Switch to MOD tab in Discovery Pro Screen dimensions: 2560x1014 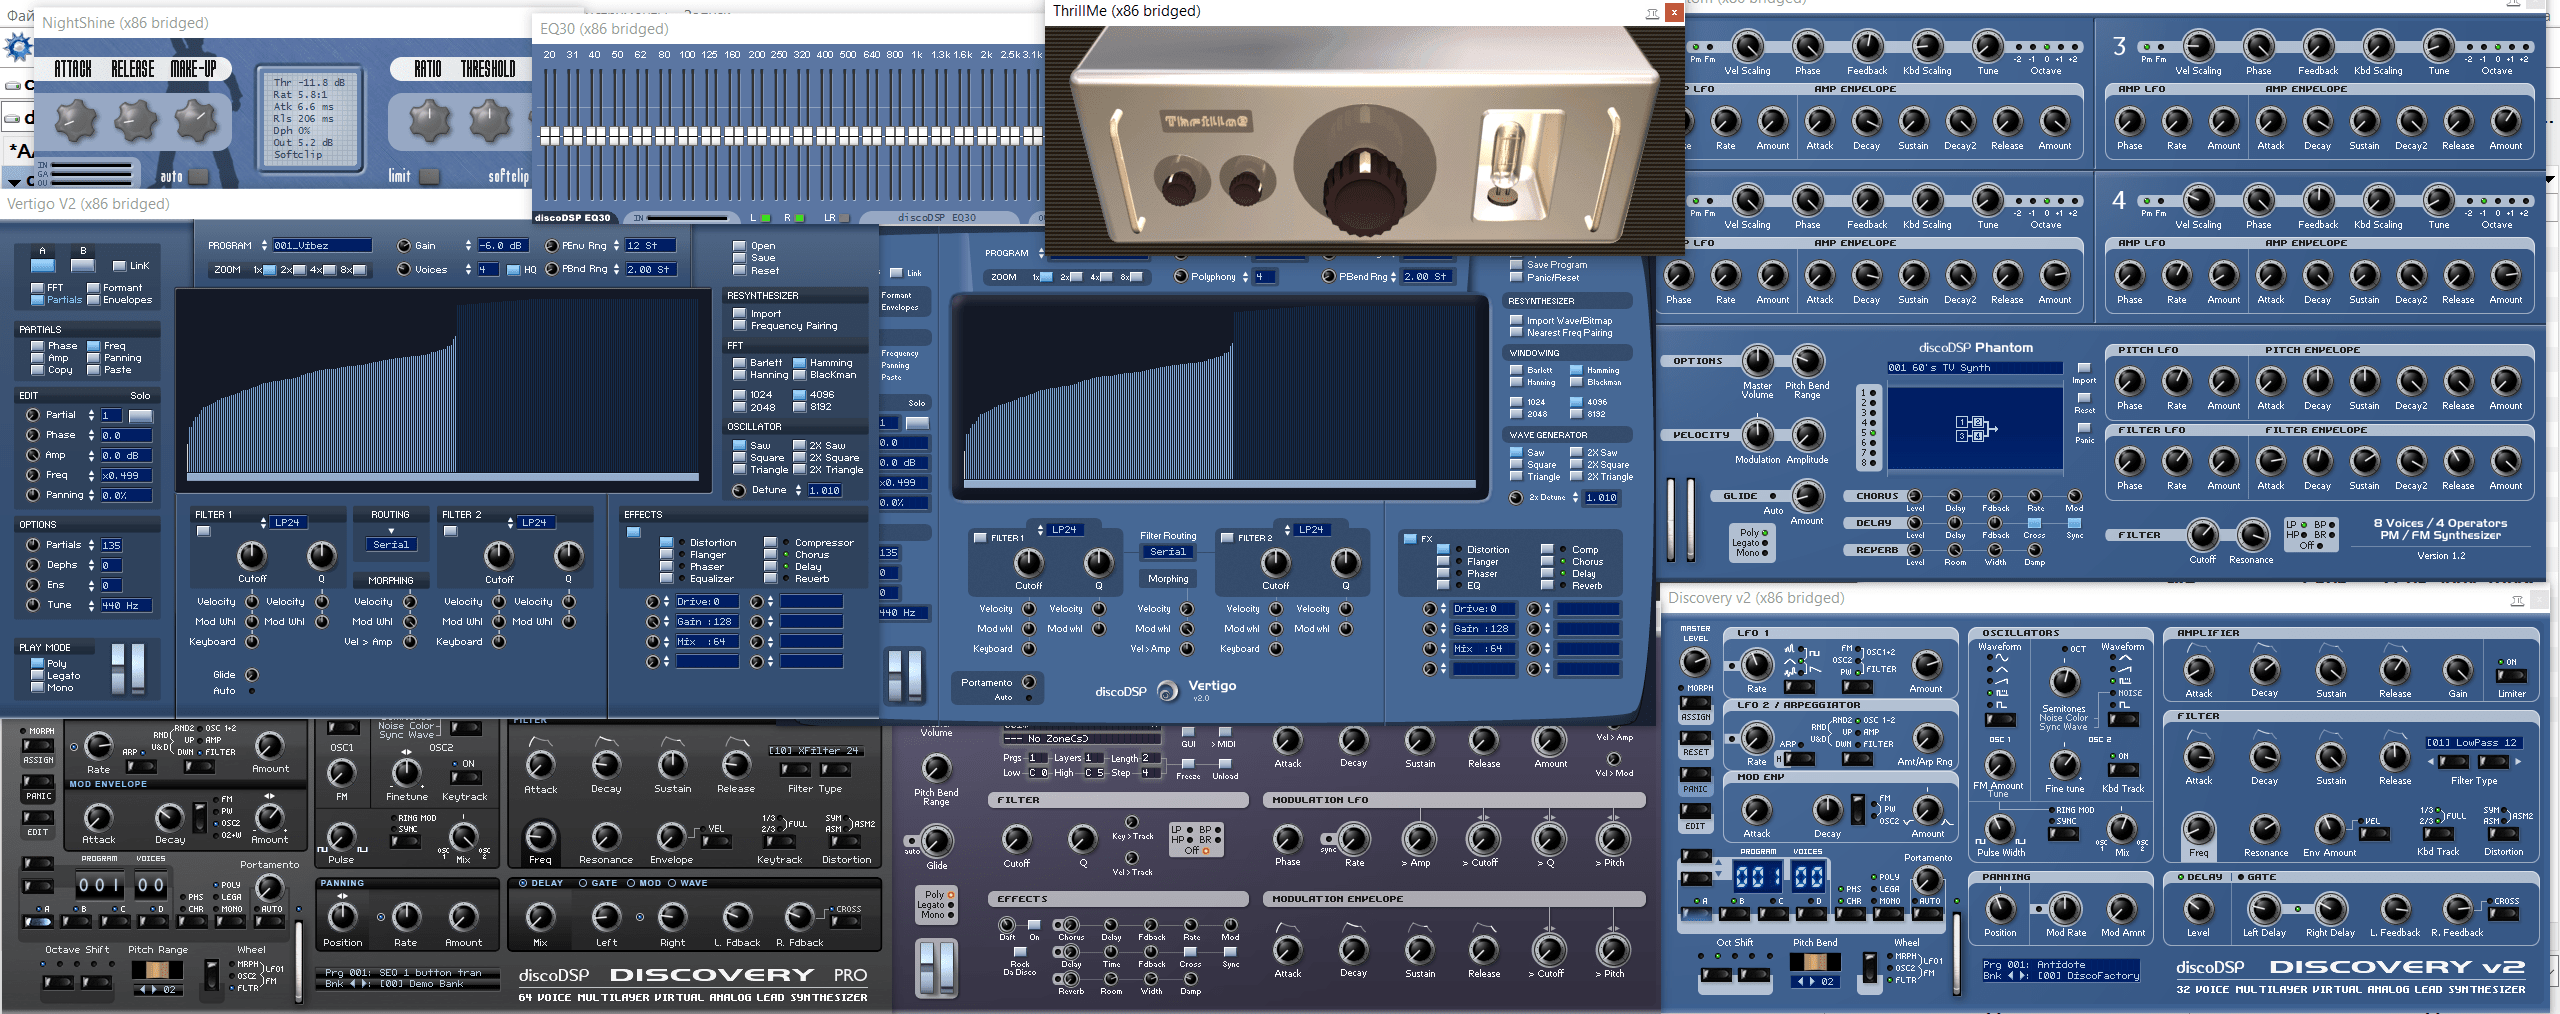(x=644, y=884)
